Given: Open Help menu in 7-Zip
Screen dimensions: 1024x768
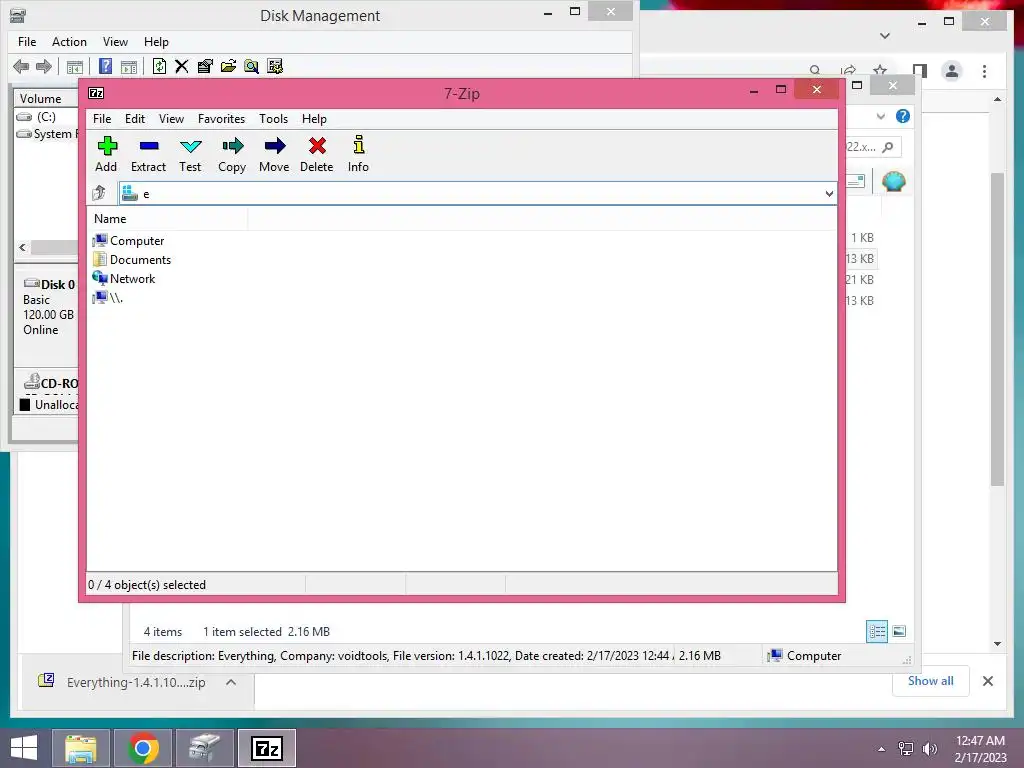Looking at the screenshot, I should click(x=314, y=119).
